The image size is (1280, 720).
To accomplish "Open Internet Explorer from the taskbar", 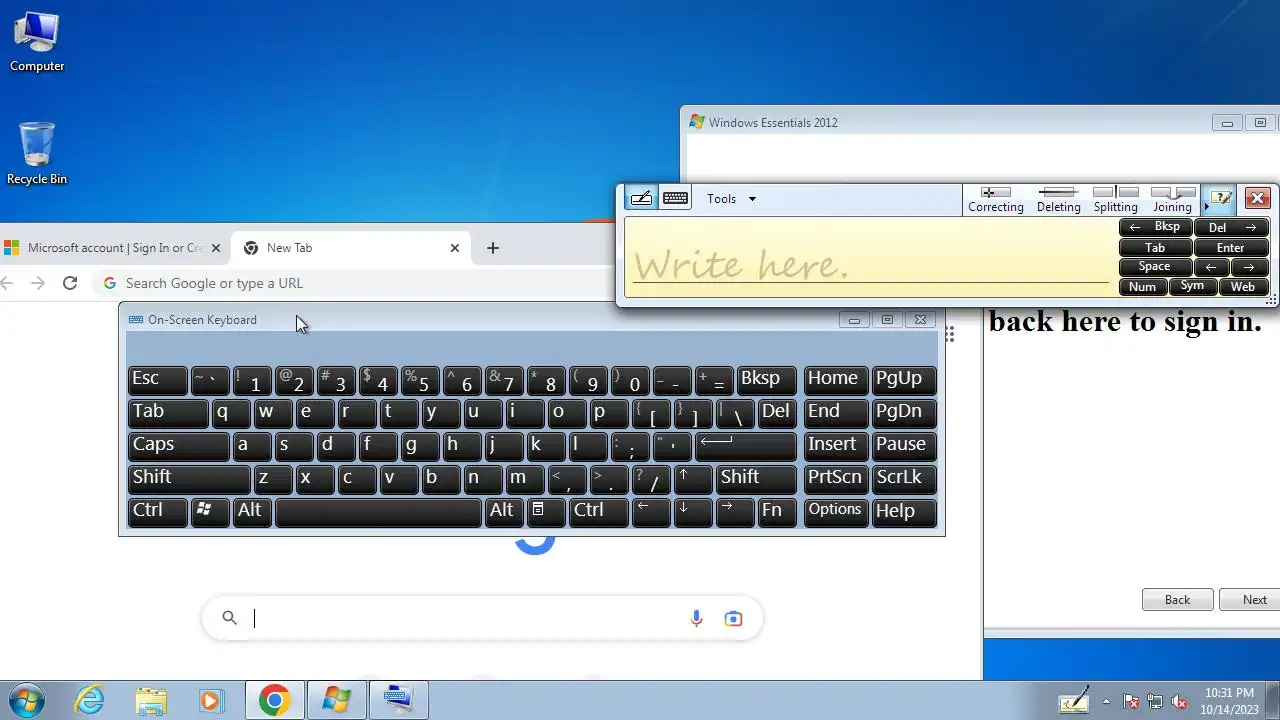I will tap(90, 700).
